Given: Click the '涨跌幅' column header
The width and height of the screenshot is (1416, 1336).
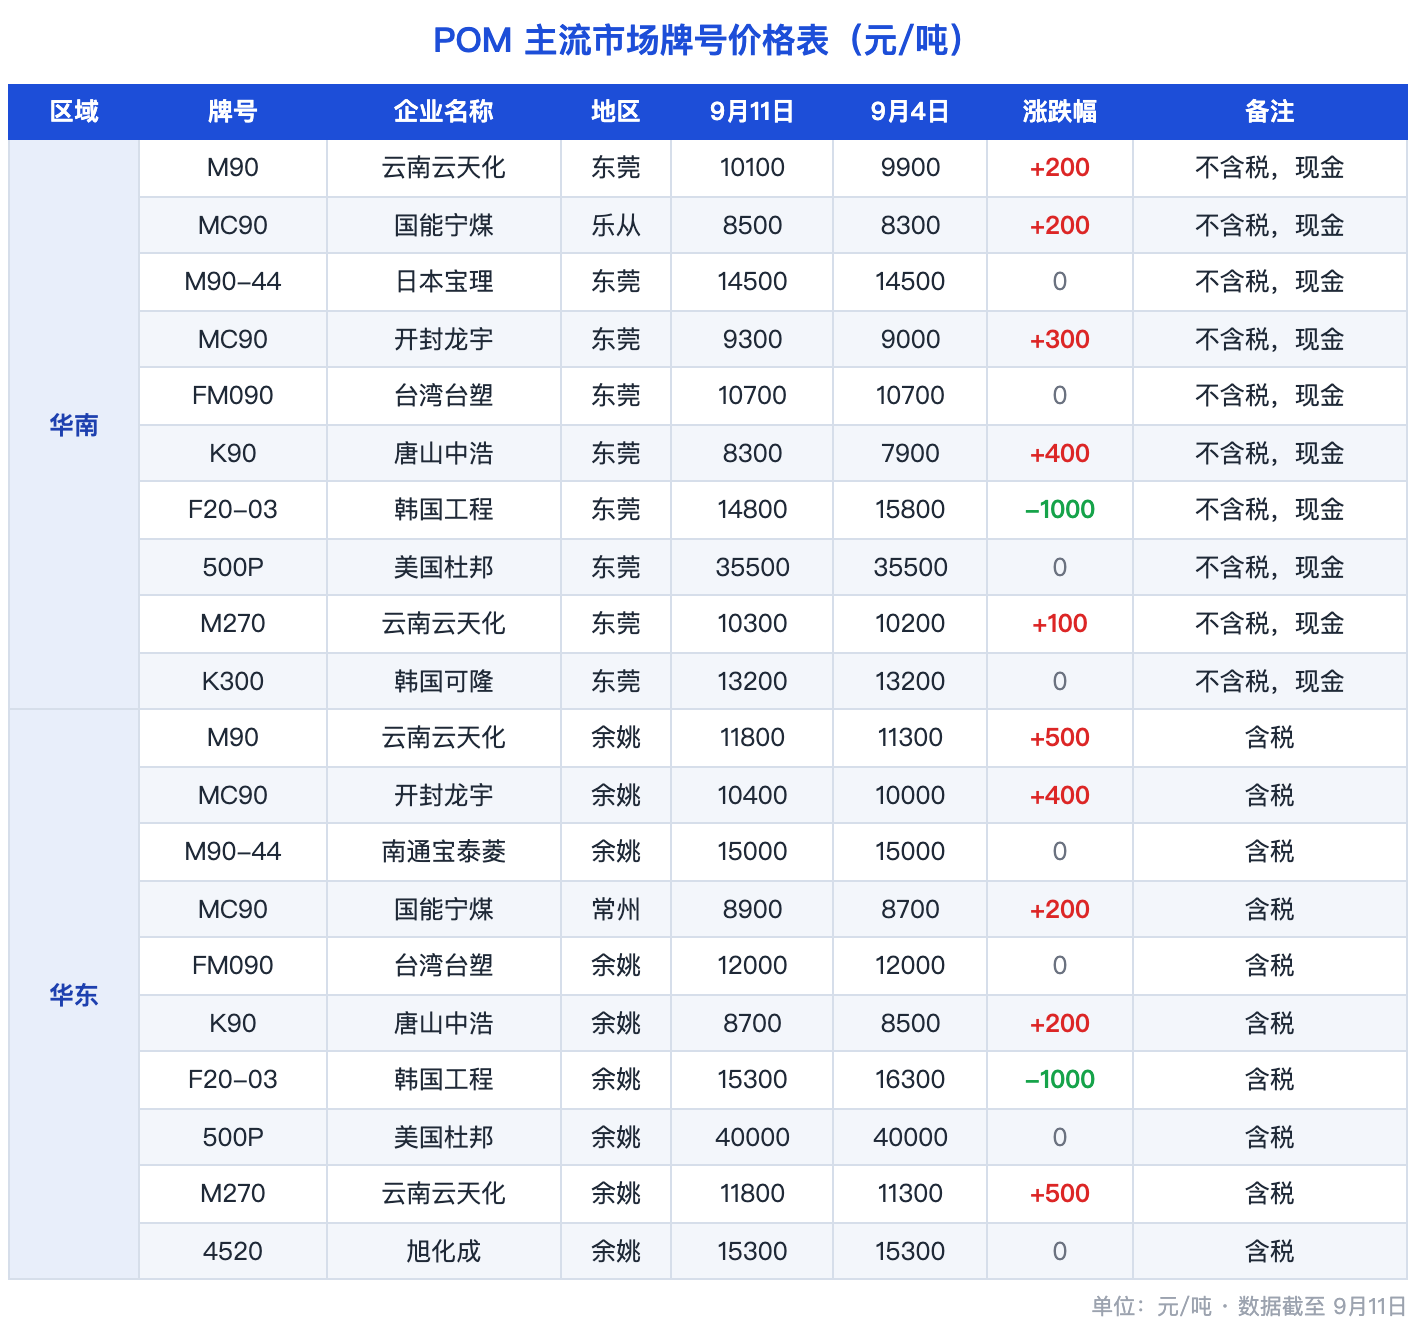Looking at the screenshot, I should (x=1060, y=111).
